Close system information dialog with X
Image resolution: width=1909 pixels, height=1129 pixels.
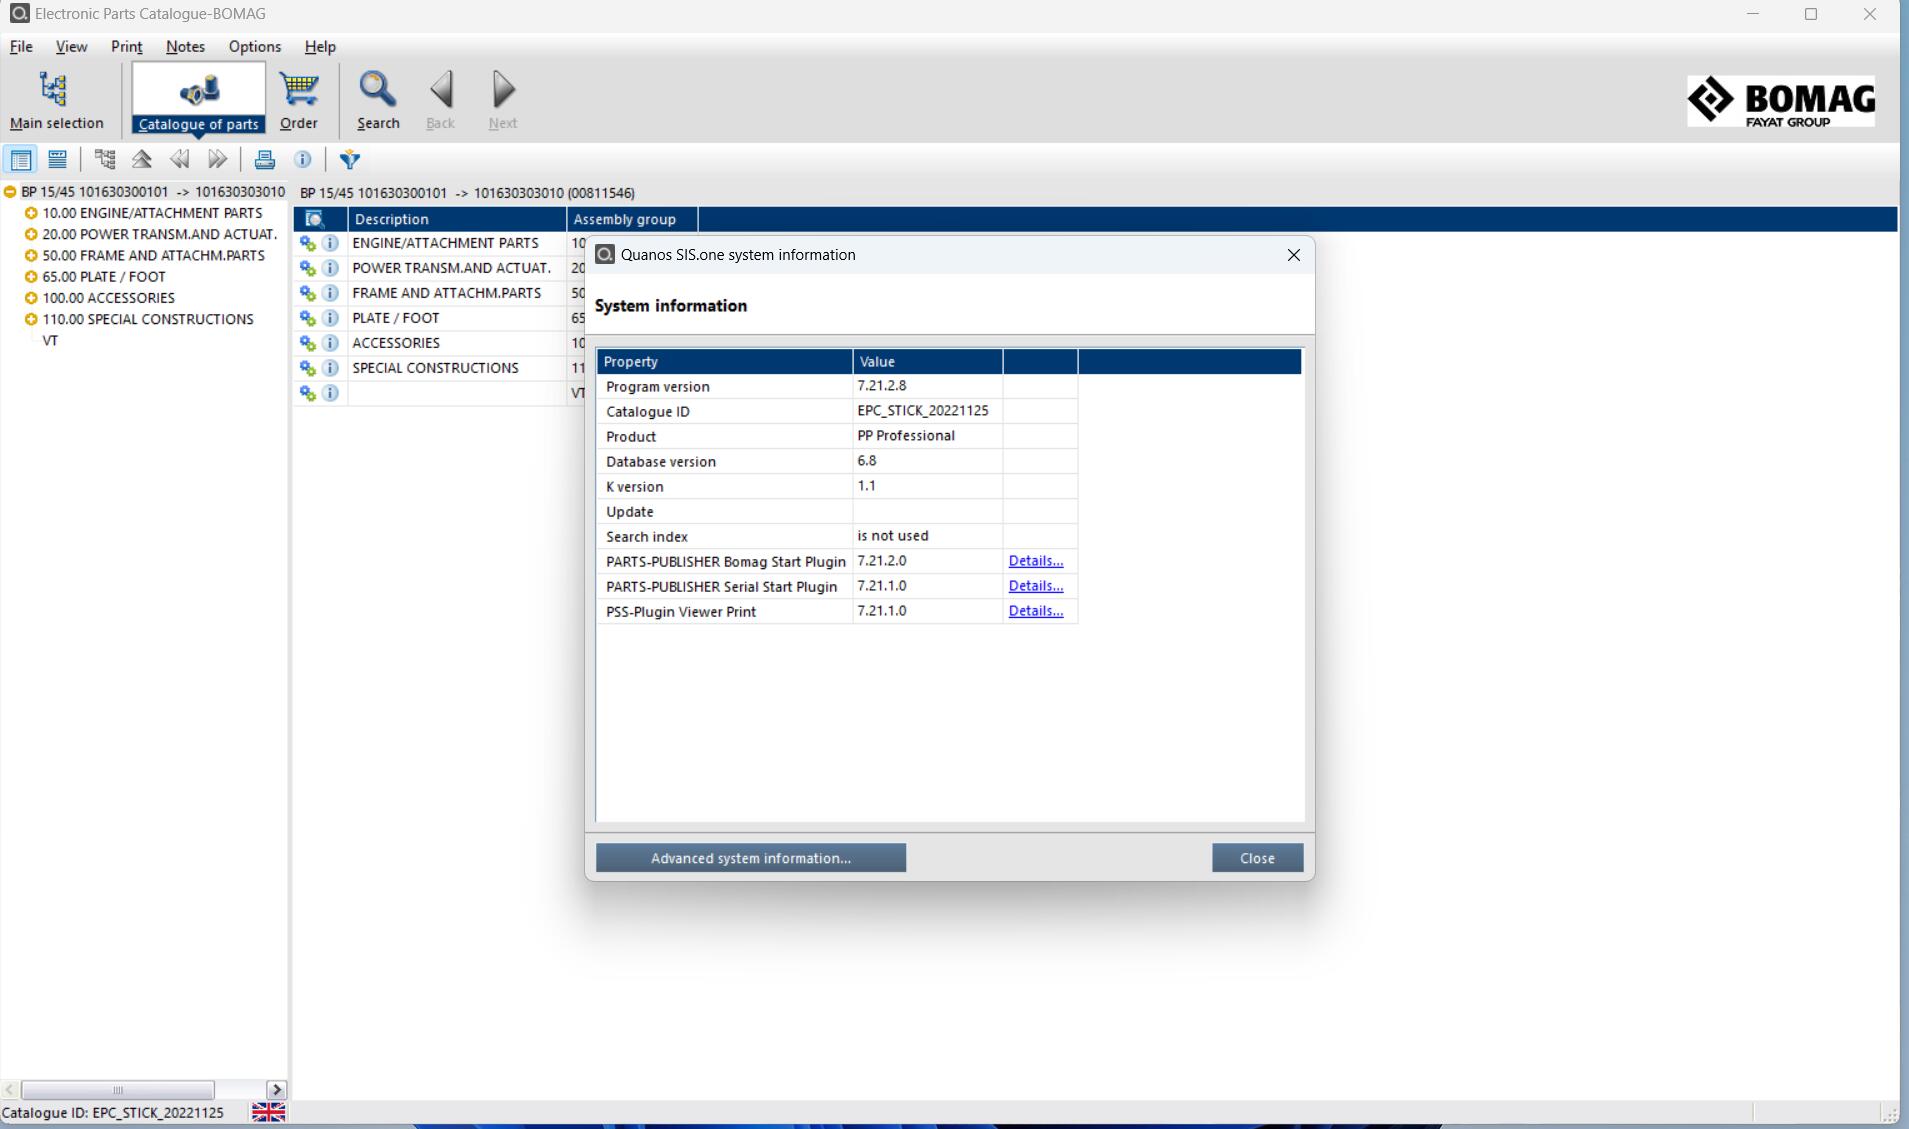click(x=1293, y=255)
